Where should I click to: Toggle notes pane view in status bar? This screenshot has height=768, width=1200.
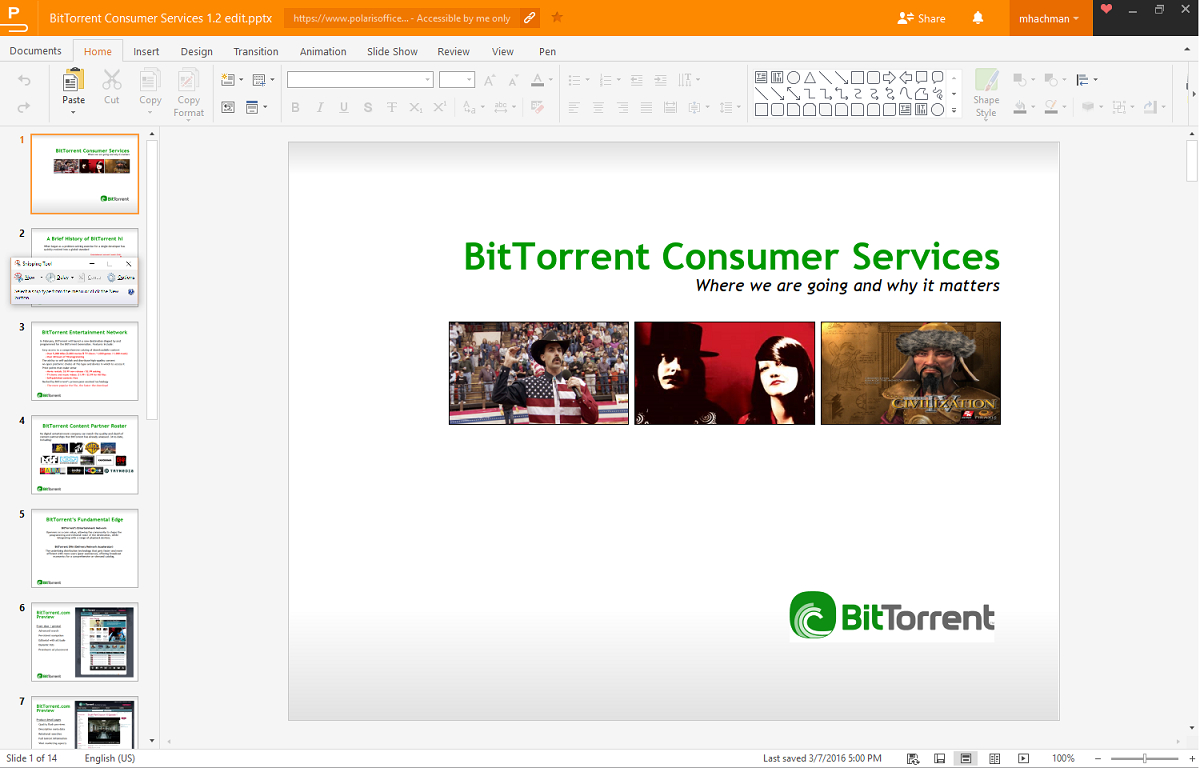pos(940,759)
